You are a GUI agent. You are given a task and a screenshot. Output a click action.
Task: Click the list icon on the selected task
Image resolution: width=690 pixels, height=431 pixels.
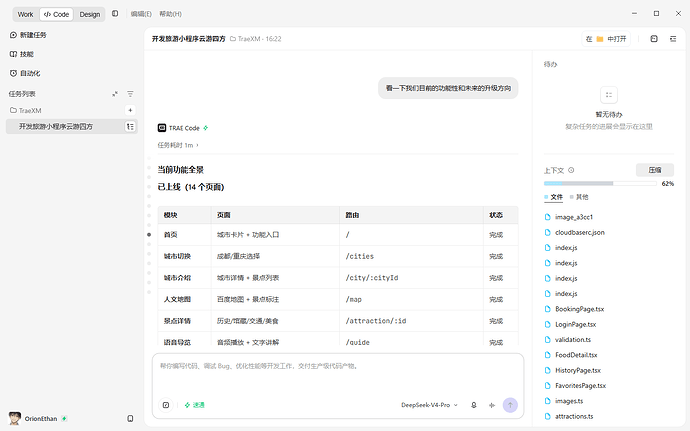click(130, 126)
